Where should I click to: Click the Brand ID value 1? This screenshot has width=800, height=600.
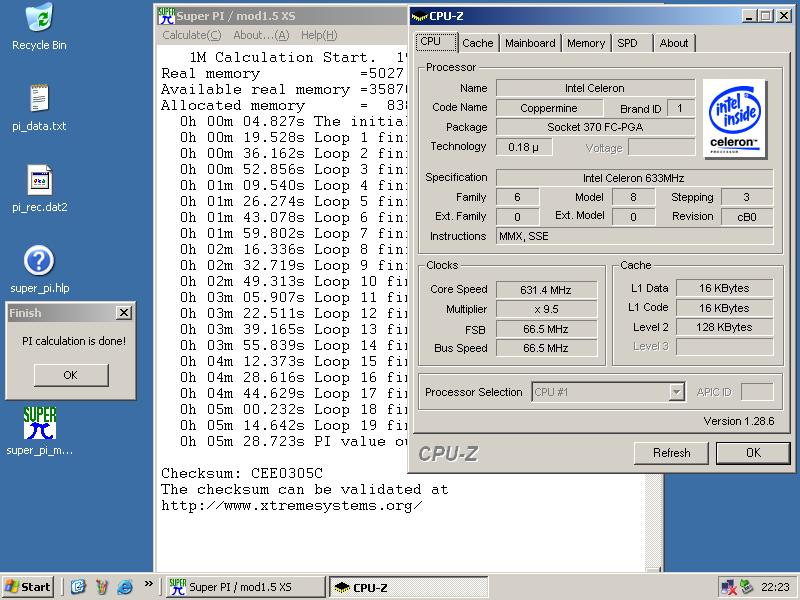681,108
